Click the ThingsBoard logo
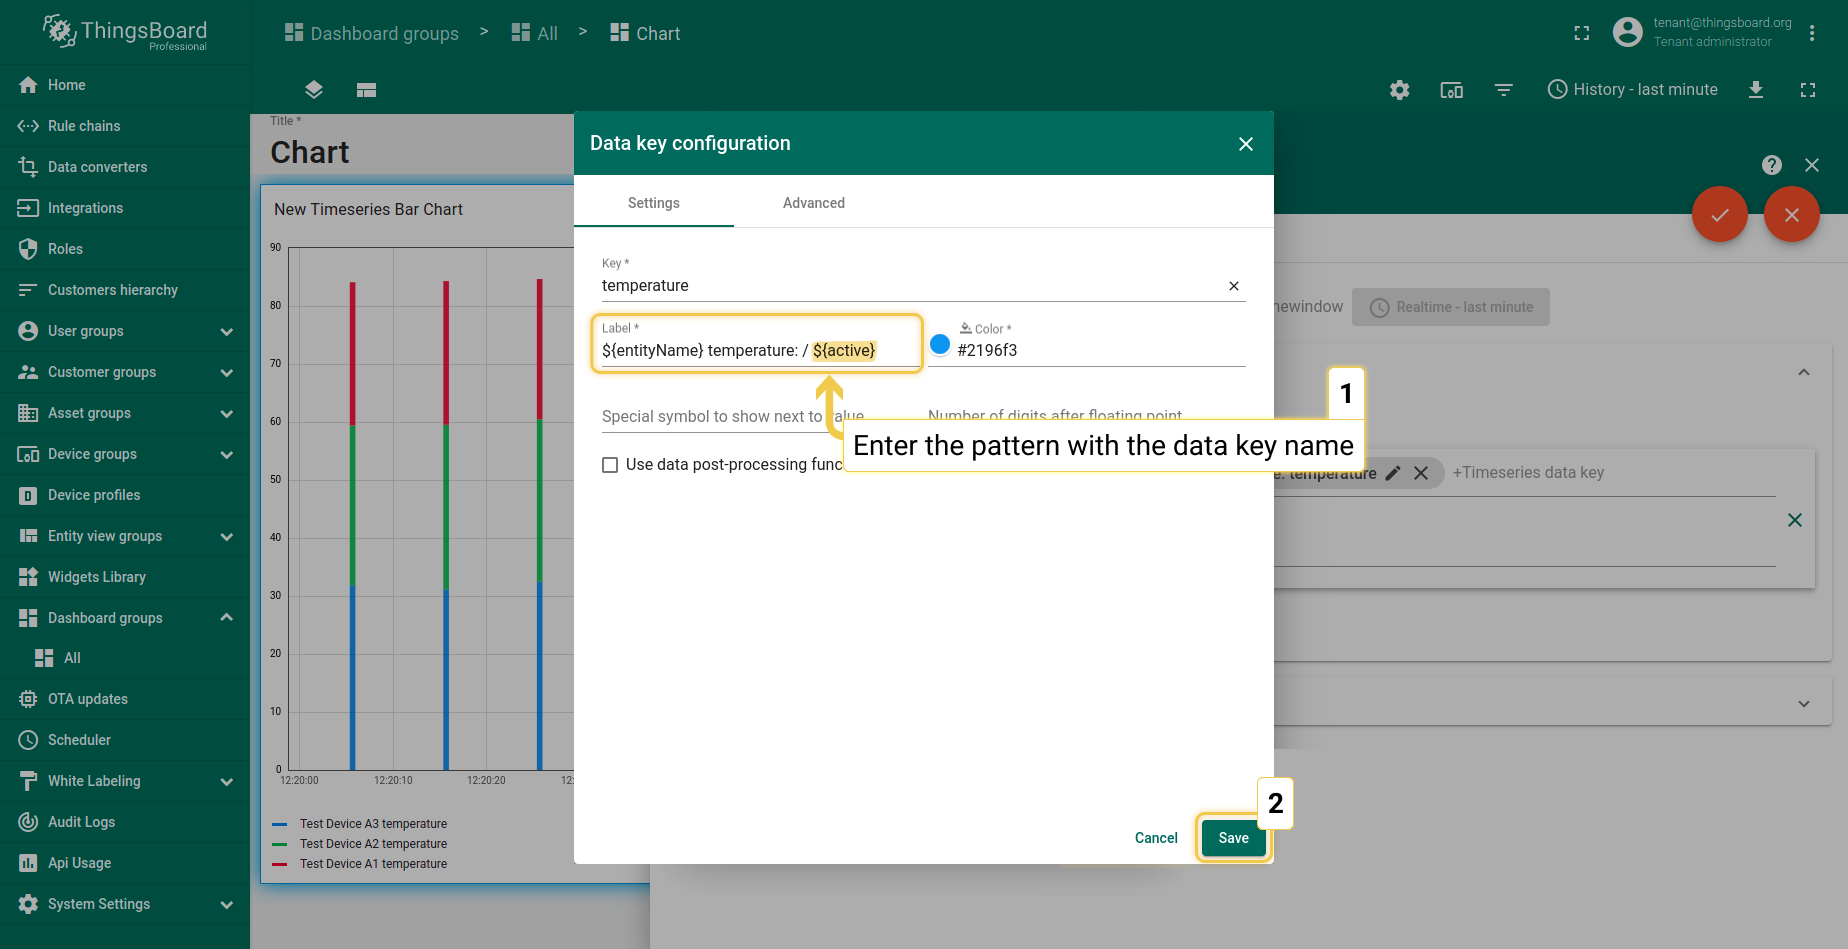The image size is (1848, 949). (125, 33)
